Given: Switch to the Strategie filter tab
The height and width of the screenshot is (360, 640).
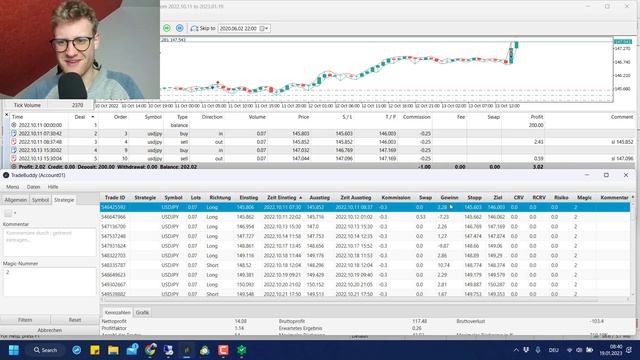Looking at the screenshot, I should coord(64,200).
